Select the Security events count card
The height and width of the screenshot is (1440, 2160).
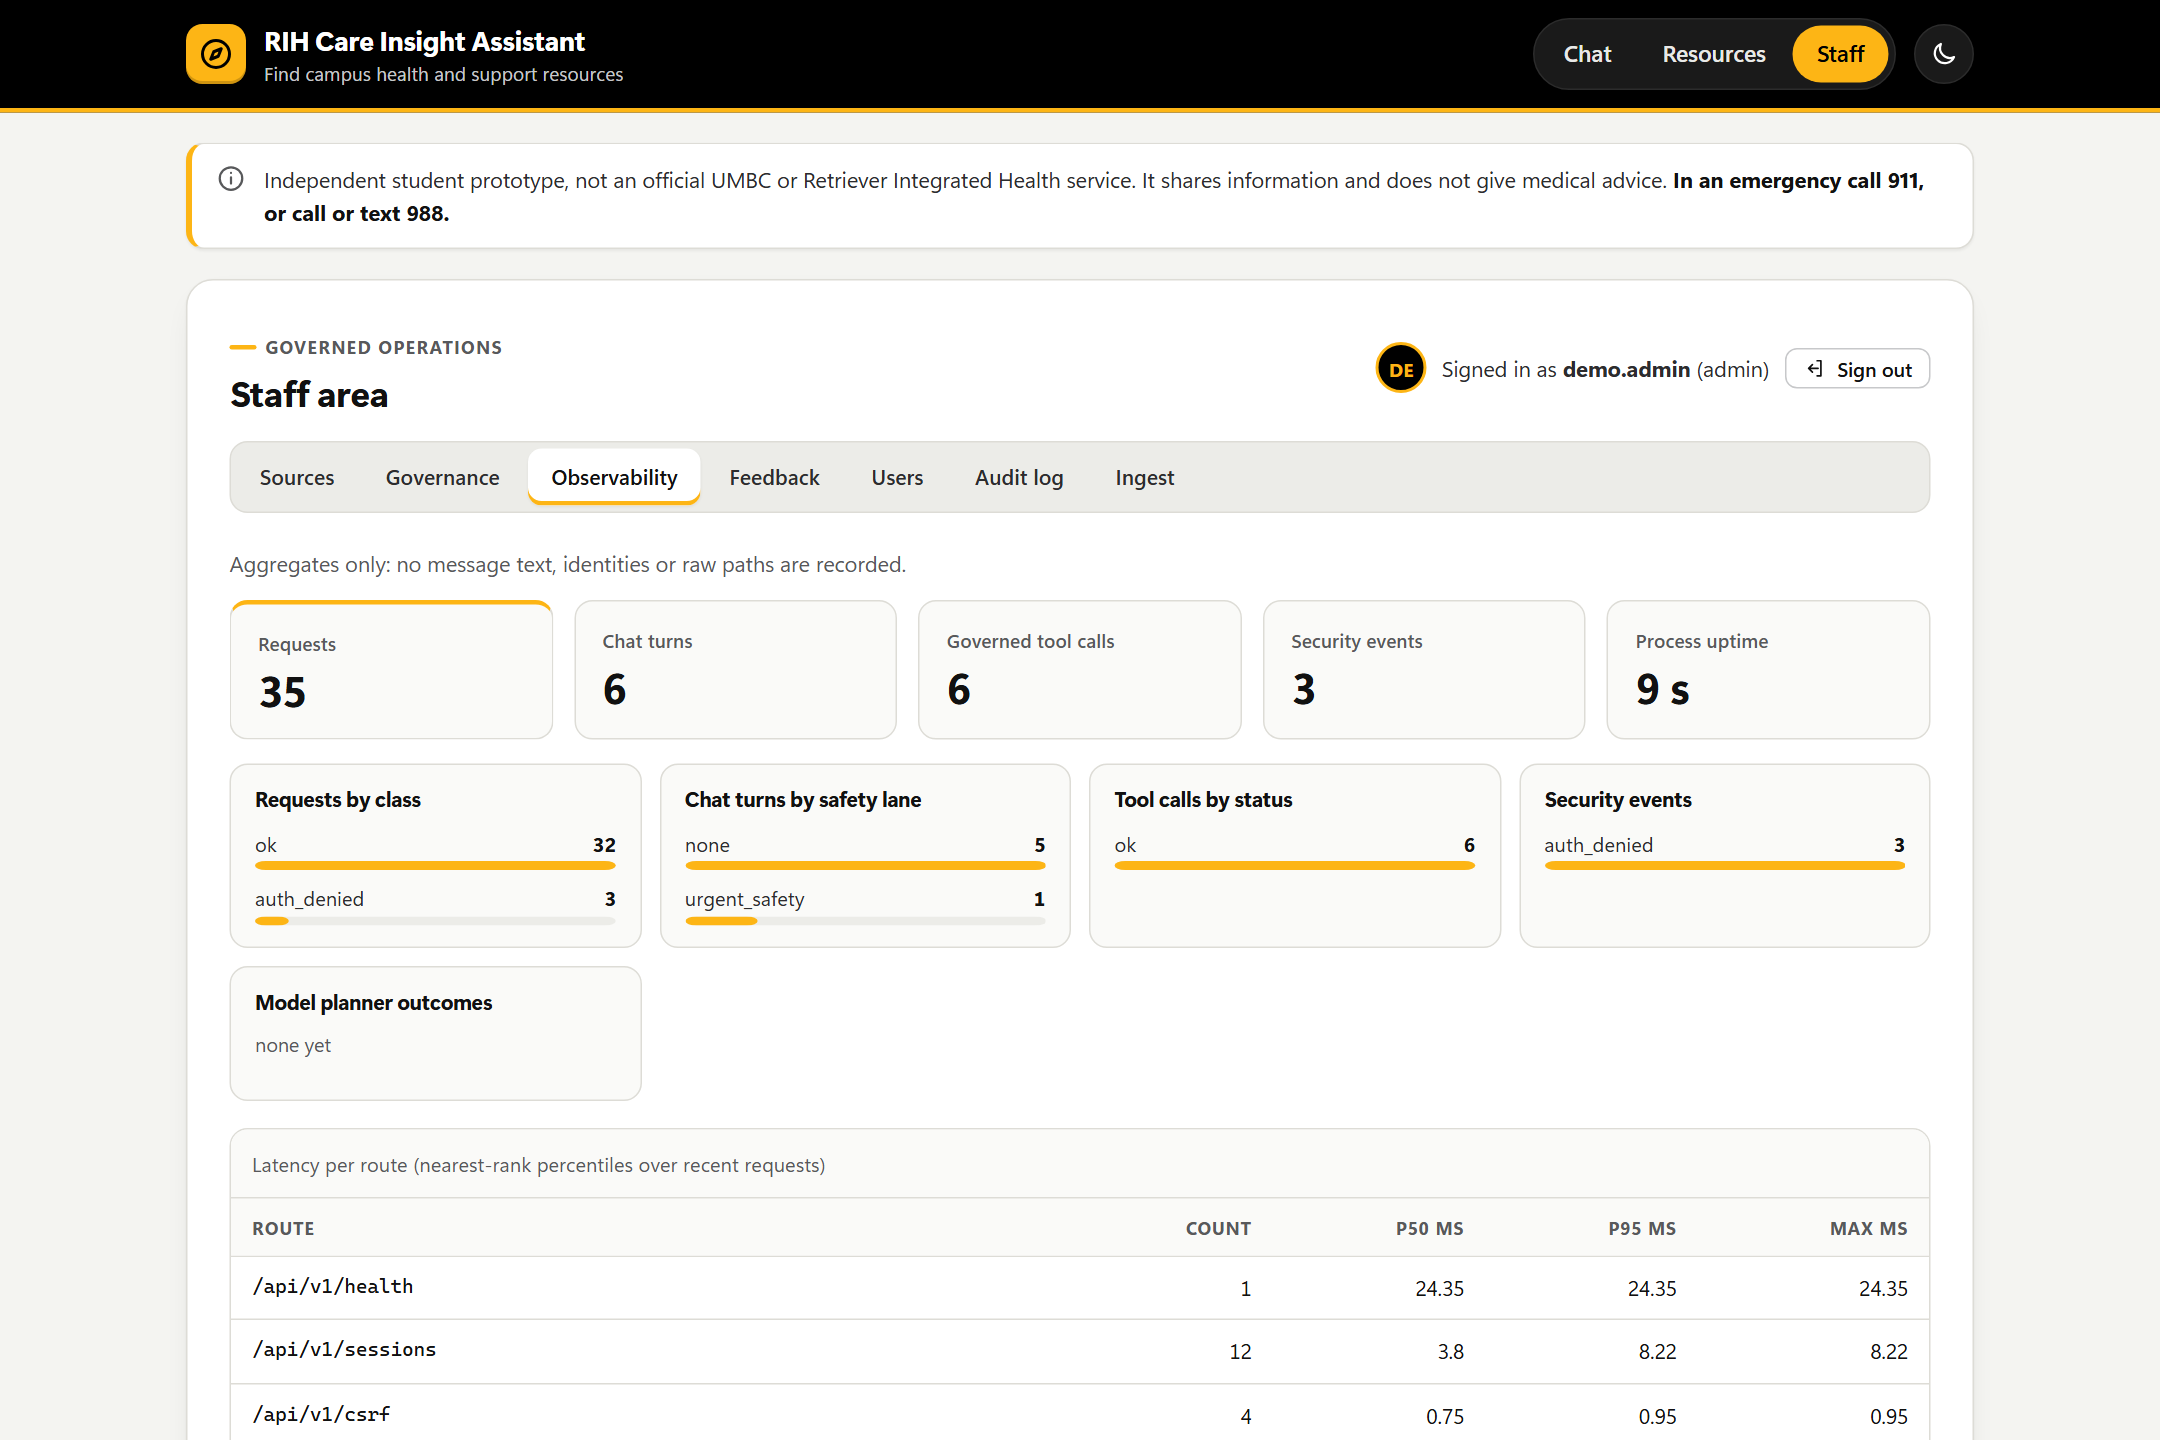[1424, 670]
